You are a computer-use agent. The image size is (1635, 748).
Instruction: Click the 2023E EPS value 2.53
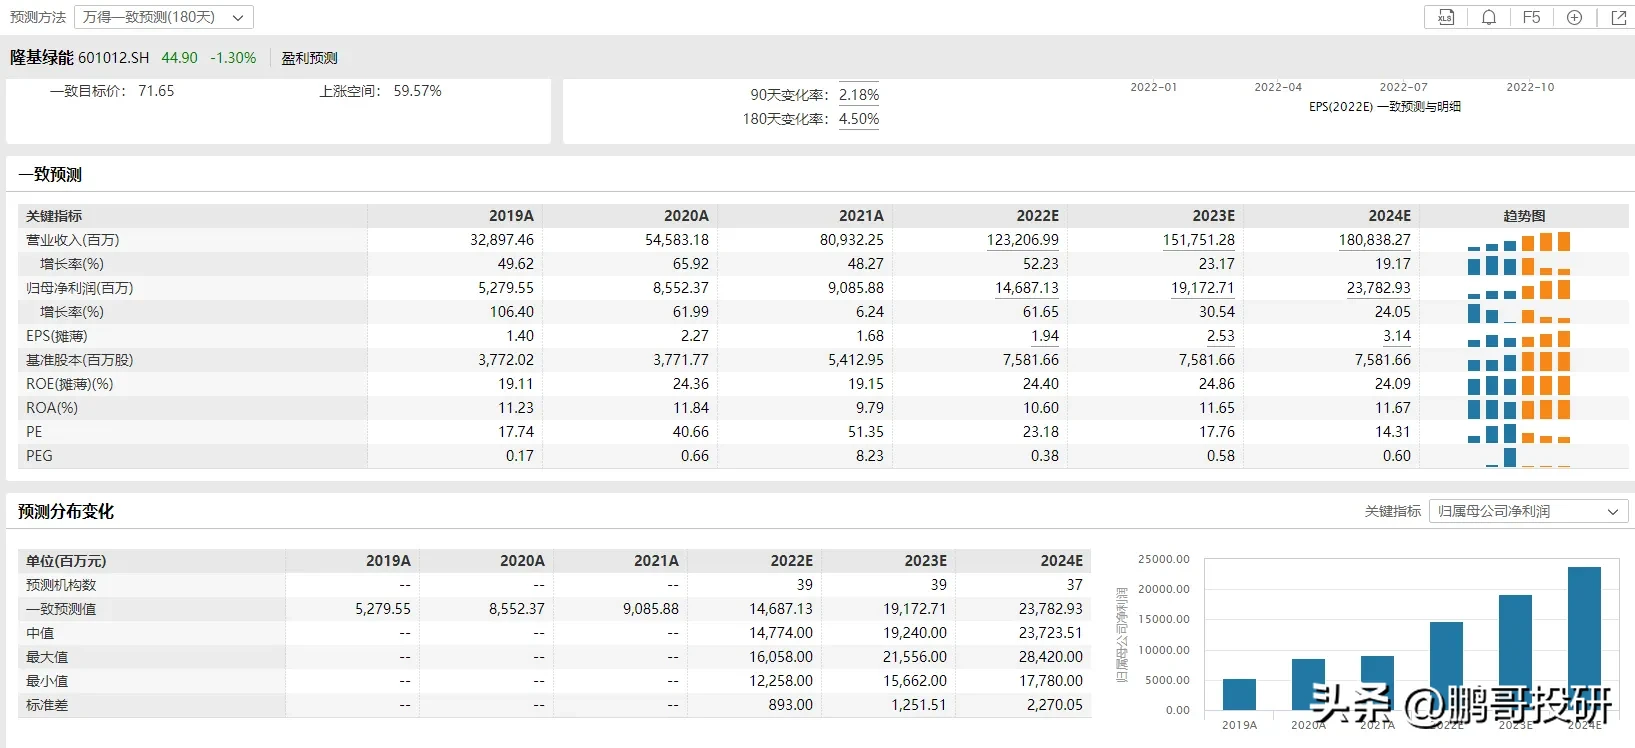click(x=1221, y=336)
